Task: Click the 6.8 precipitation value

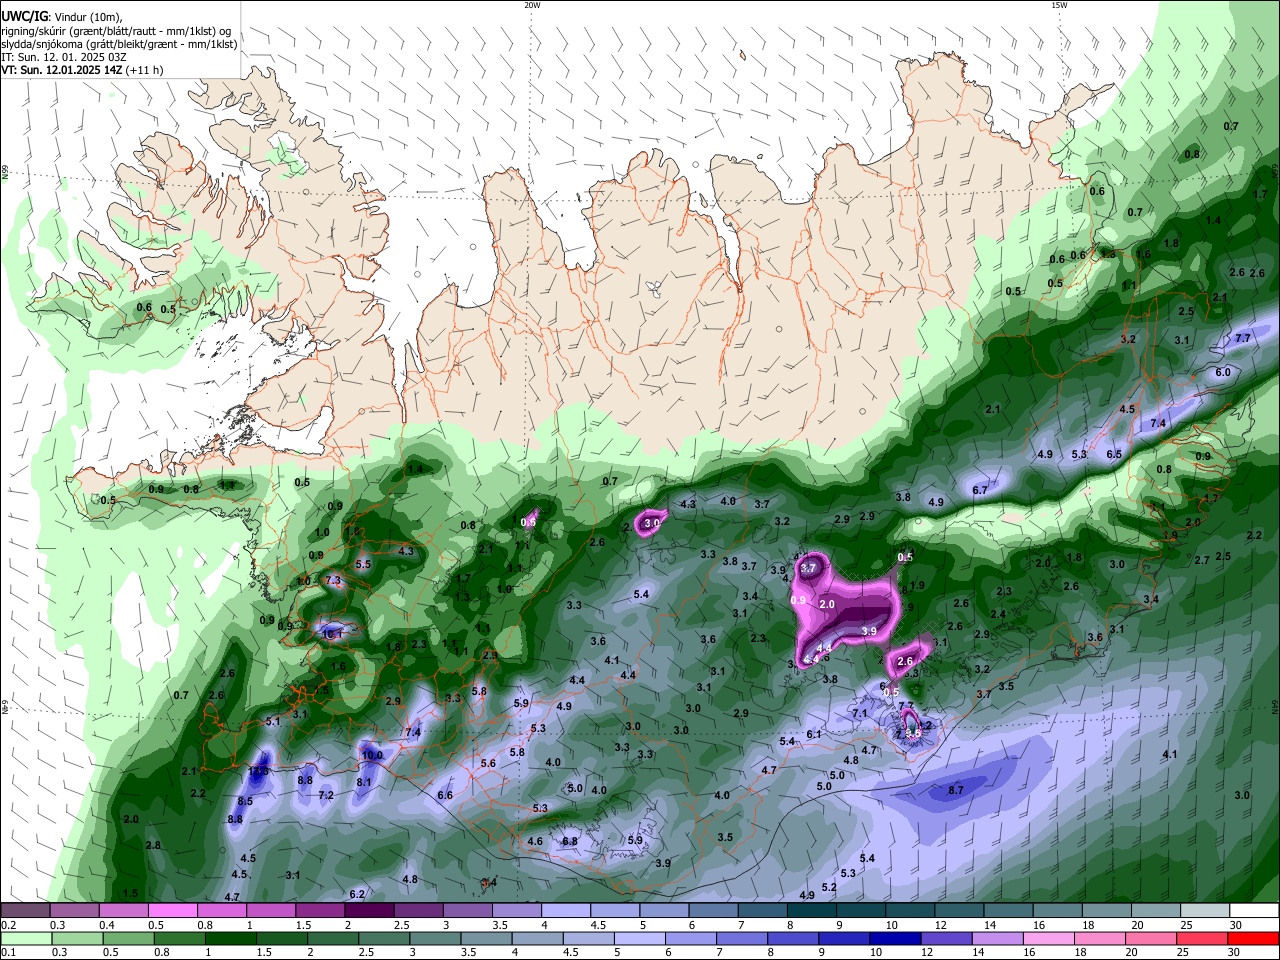Action: 570,841
